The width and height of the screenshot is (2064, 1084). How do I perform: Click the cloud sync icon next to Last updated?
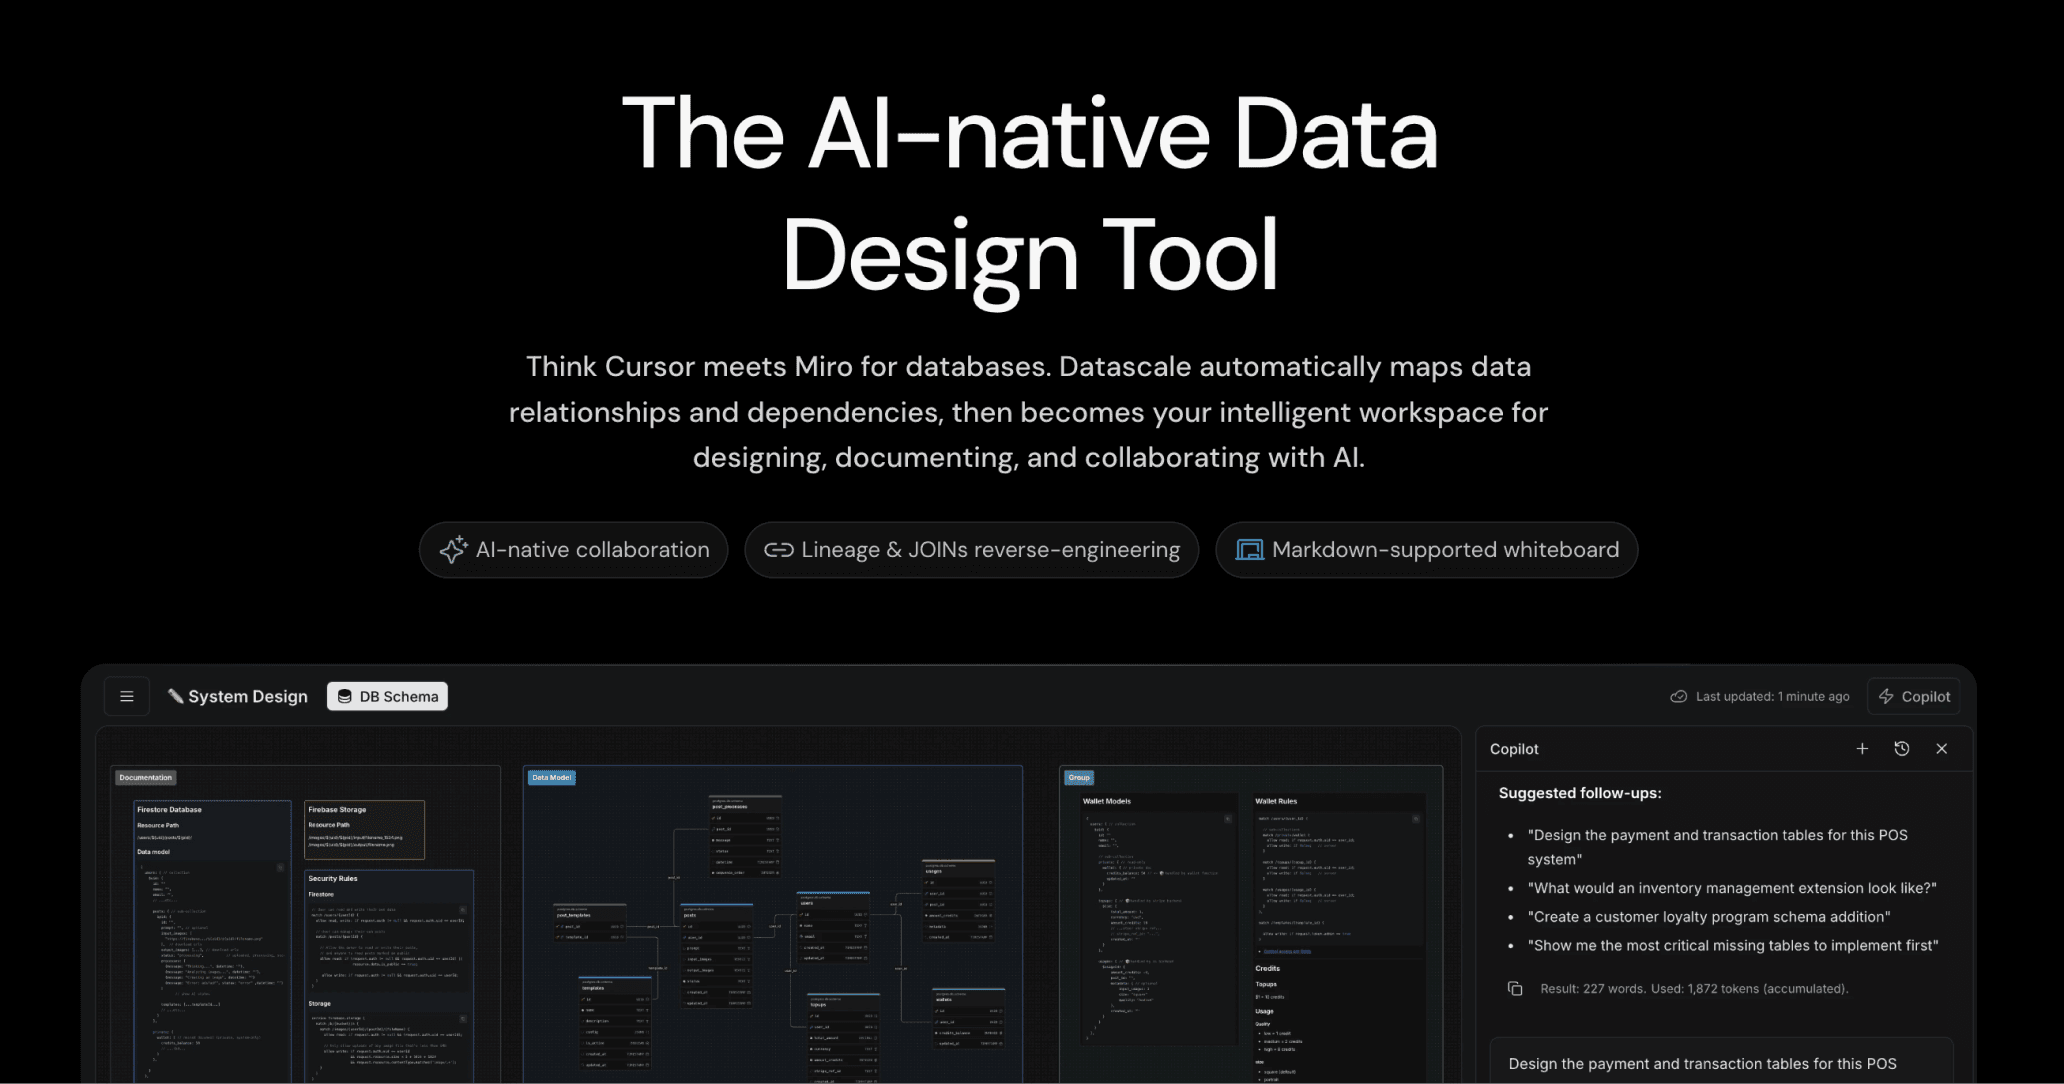(1678, 696)
